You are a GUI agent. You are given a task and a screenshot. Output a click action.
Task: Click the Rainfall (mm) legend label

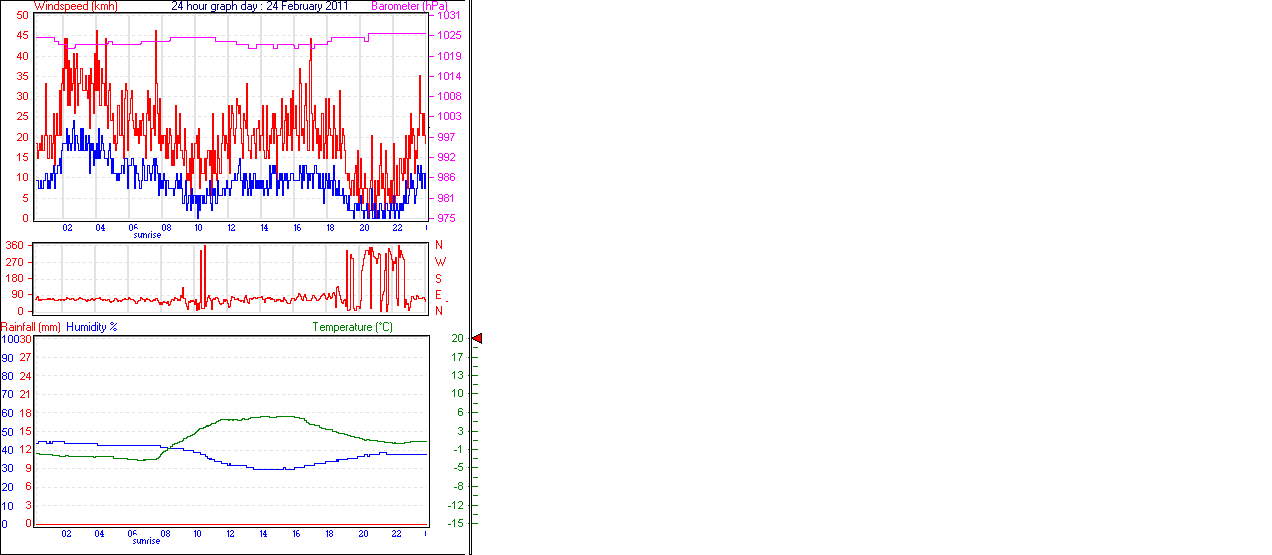pos(30,327)
